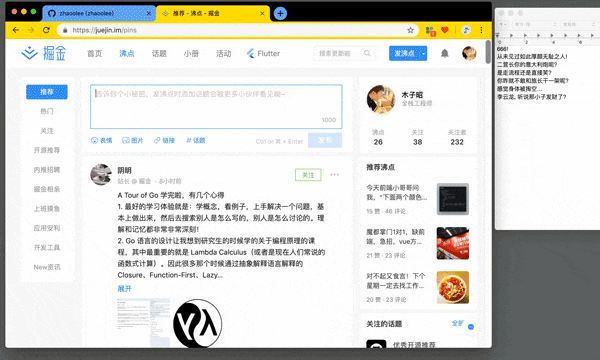Open the first dropdown in the text editor toolbar
Image resolution: width=600 pixels, height=360 pixels.
tap(503, 24)
